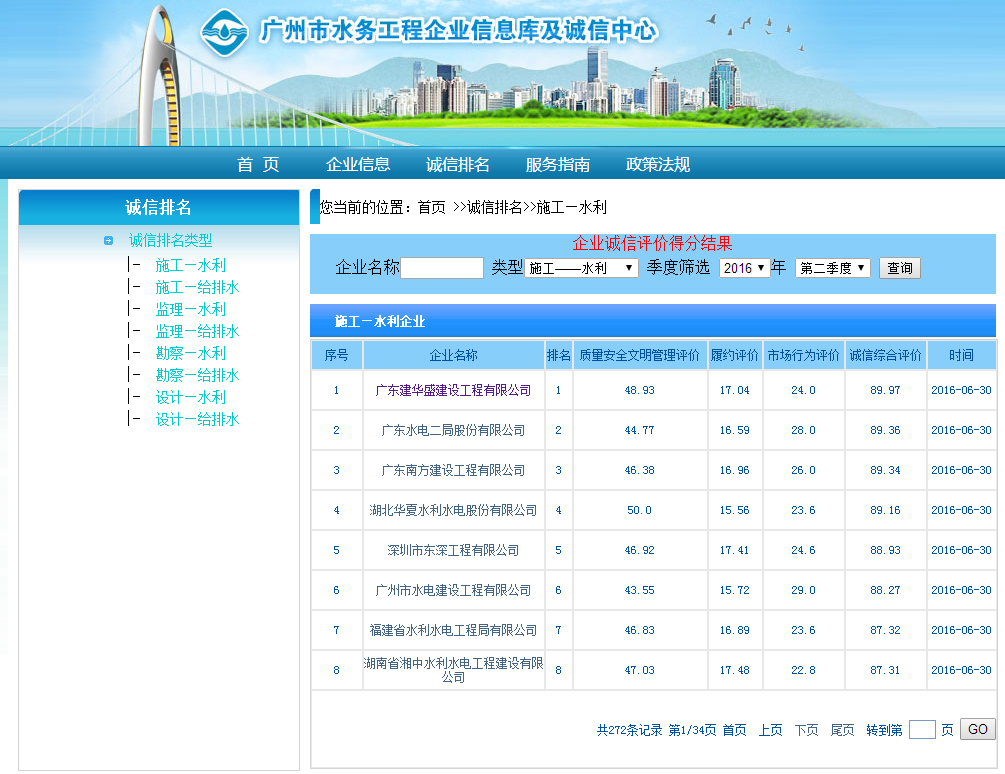Open 广东建华盛建设工程有限公司 company link
Screen dimensions: 1005x774
tap(453, 390)
